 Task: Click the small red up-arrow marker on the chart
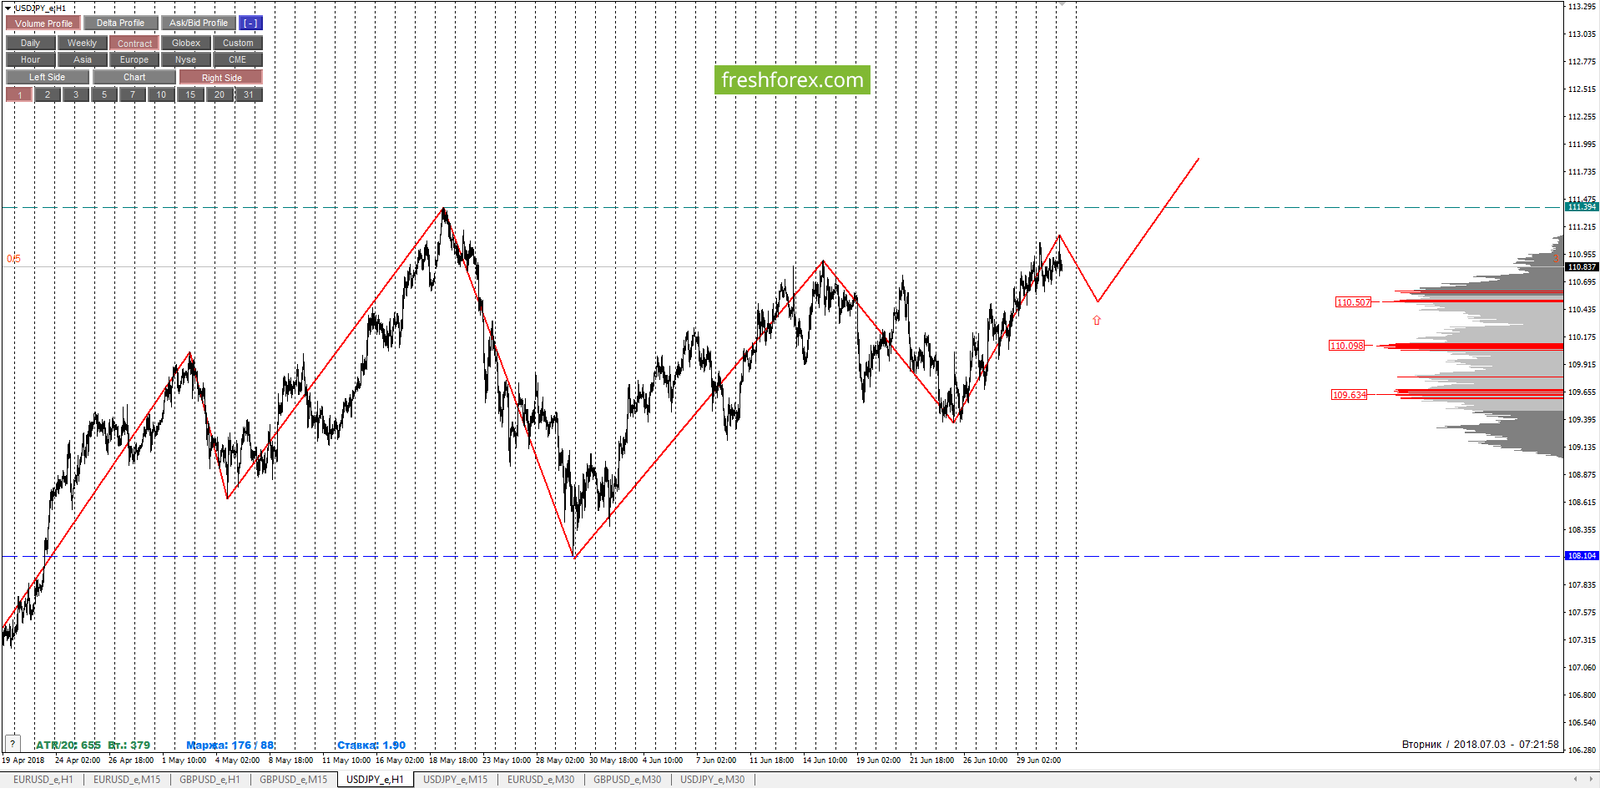[1097, 320]
